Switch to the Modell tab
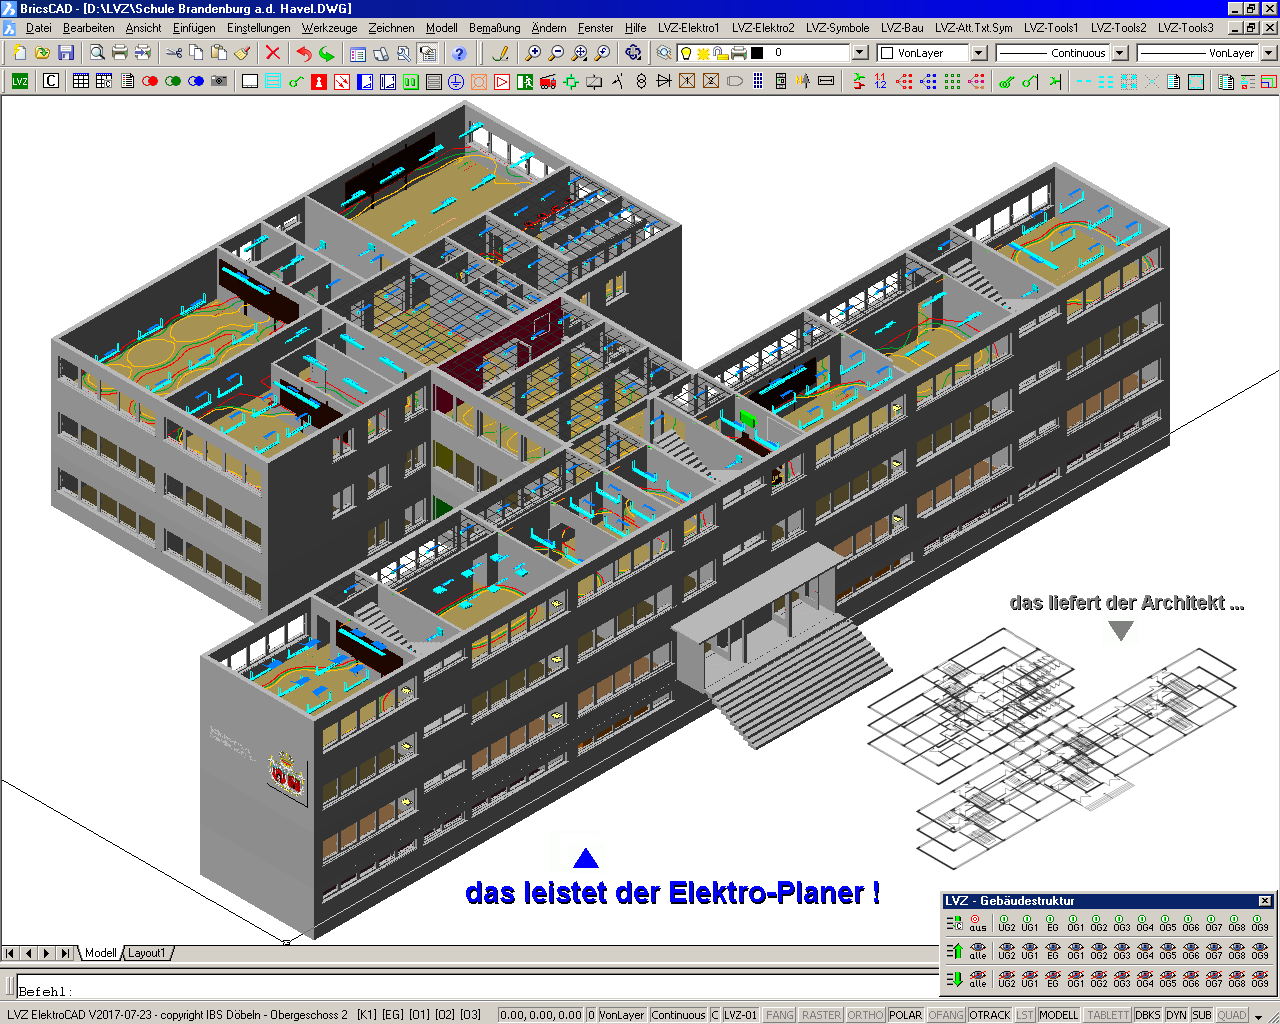The height and width of the screenshot is (1024, 1280). [x=100, y=953]
